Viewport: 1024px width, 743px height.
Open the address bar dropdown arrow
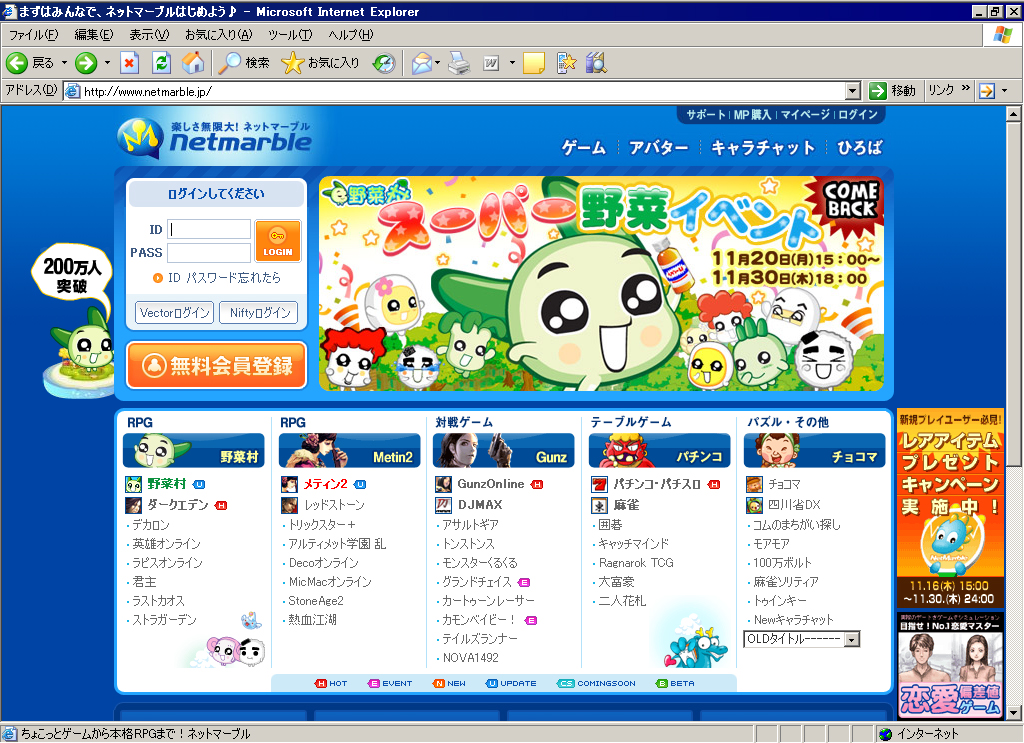[x=853, y=91]
